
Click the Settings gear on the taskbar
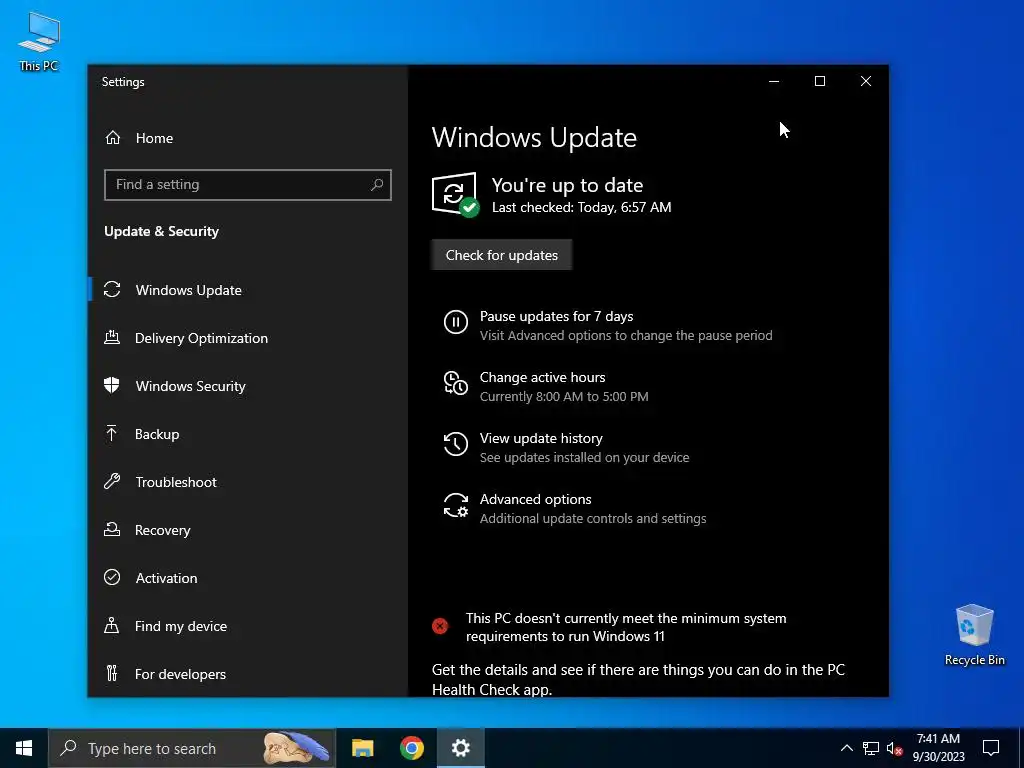click(460, 748)
